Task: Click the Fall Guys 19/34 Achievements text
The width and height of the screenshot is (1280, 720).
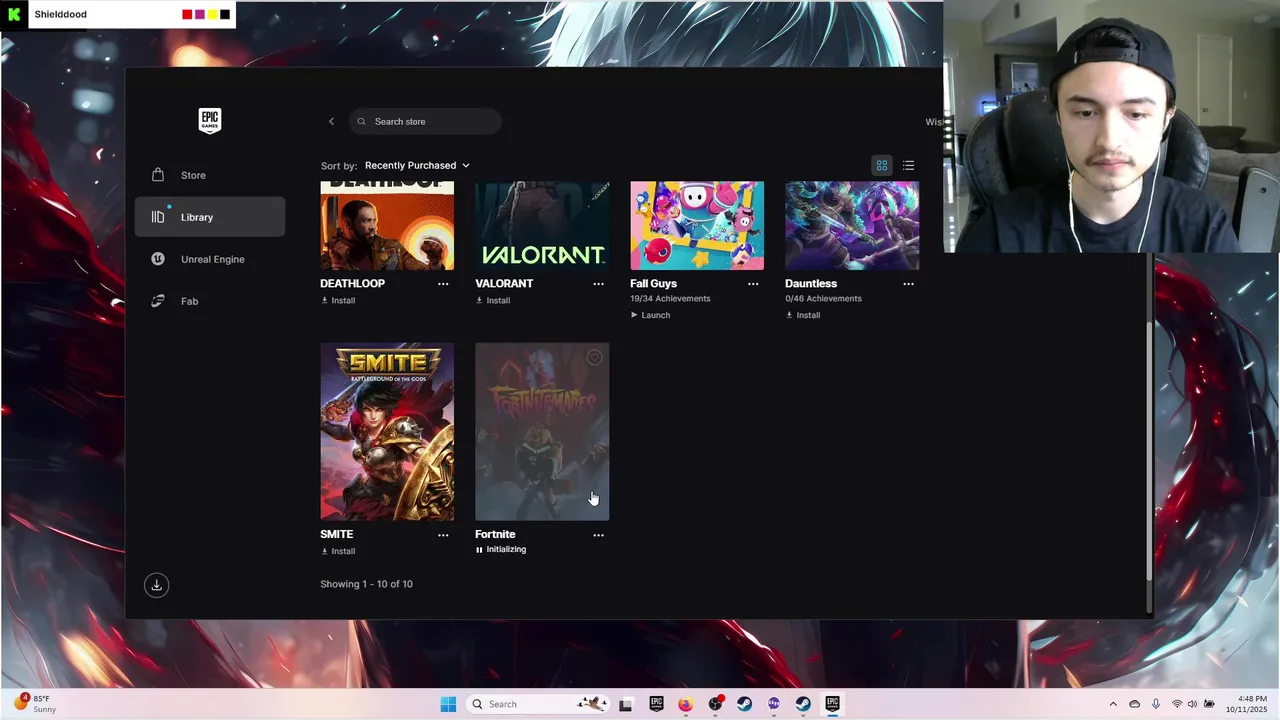Action: (670, 299)
